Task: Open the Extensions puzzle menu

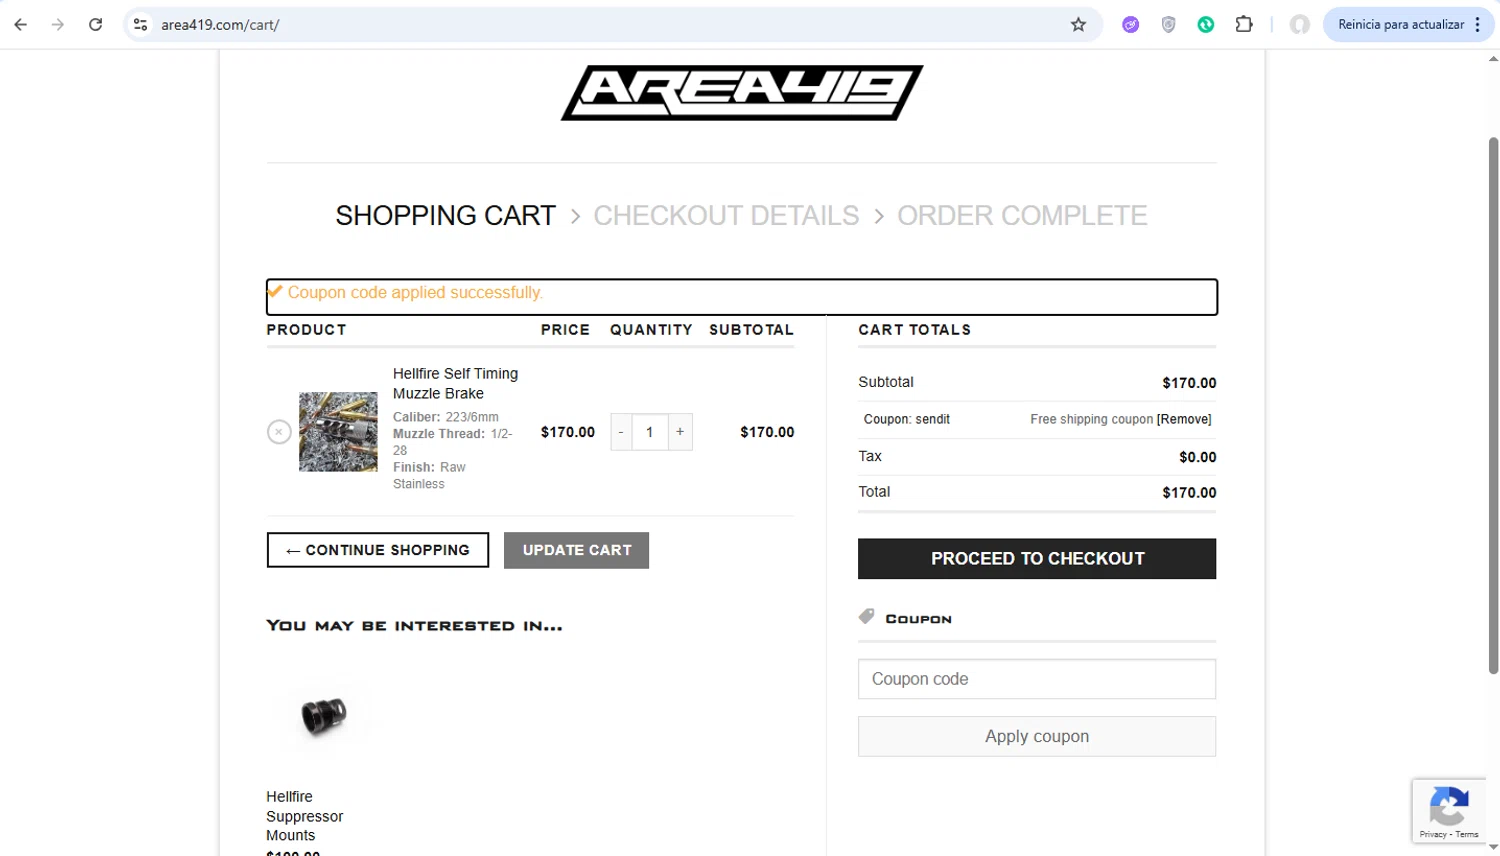Action: (x=1244, y=25)
